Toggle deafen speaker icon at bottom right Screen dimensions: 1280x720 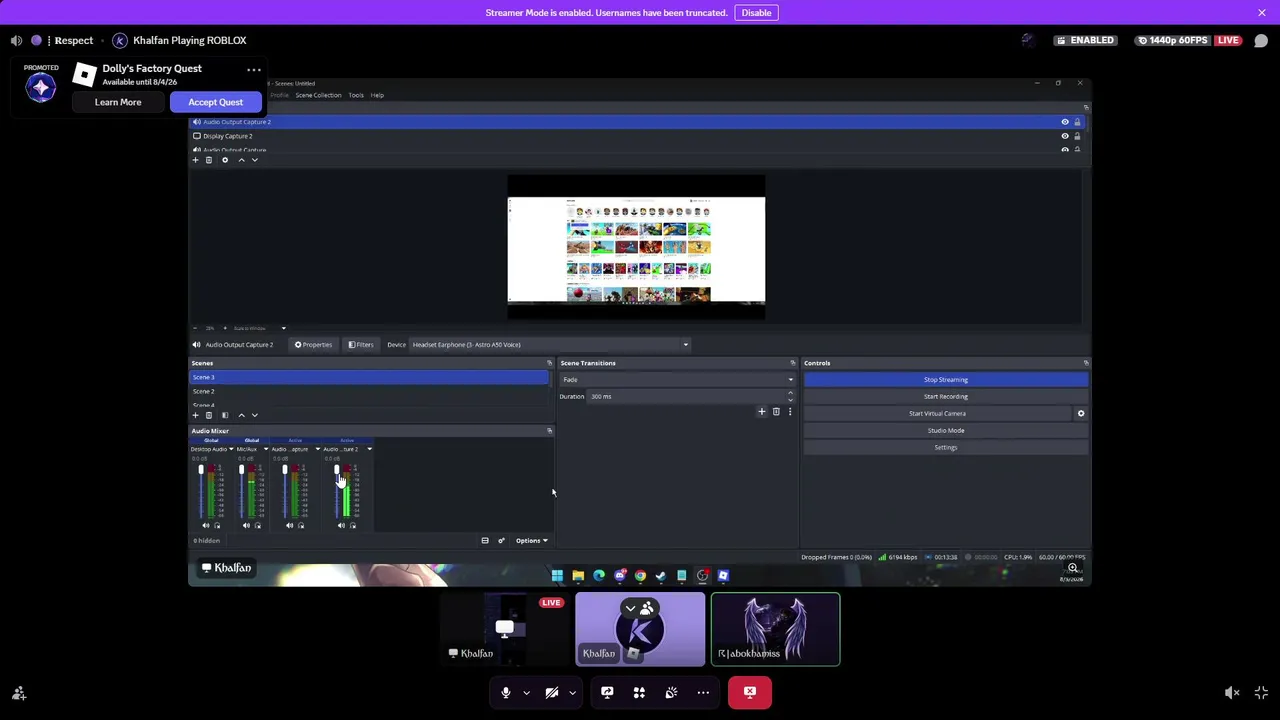1232,692
